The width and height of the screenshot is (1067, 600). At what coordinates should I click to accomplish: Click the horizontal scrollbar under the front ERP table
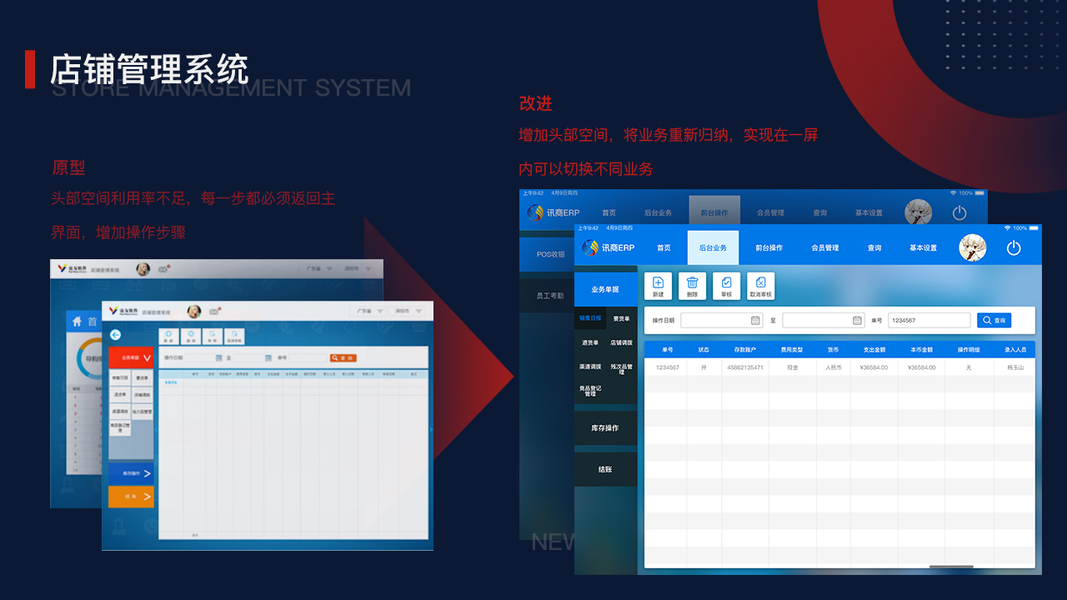point(951,566)
